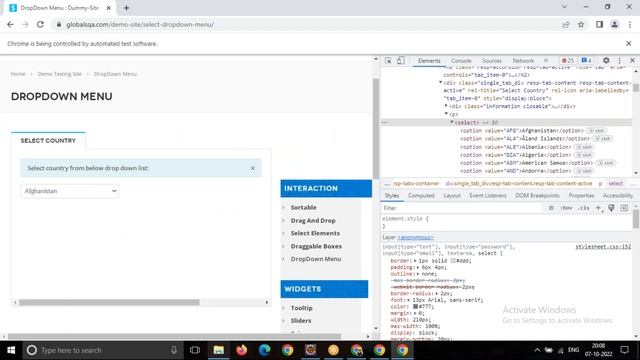Open DevTools settings gear
Image resolution: width=640 pixels, height=360 pixels.
point(606,60)
